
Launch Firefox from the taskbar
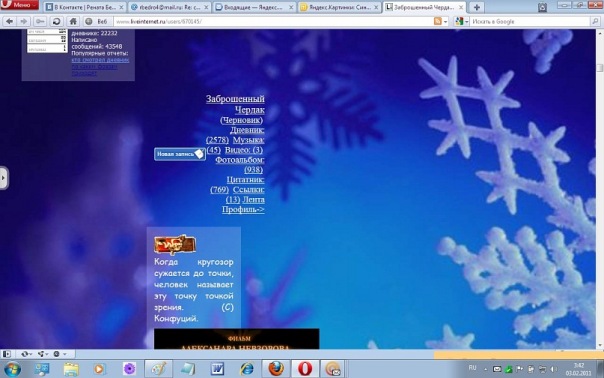[x=276, y=369]
